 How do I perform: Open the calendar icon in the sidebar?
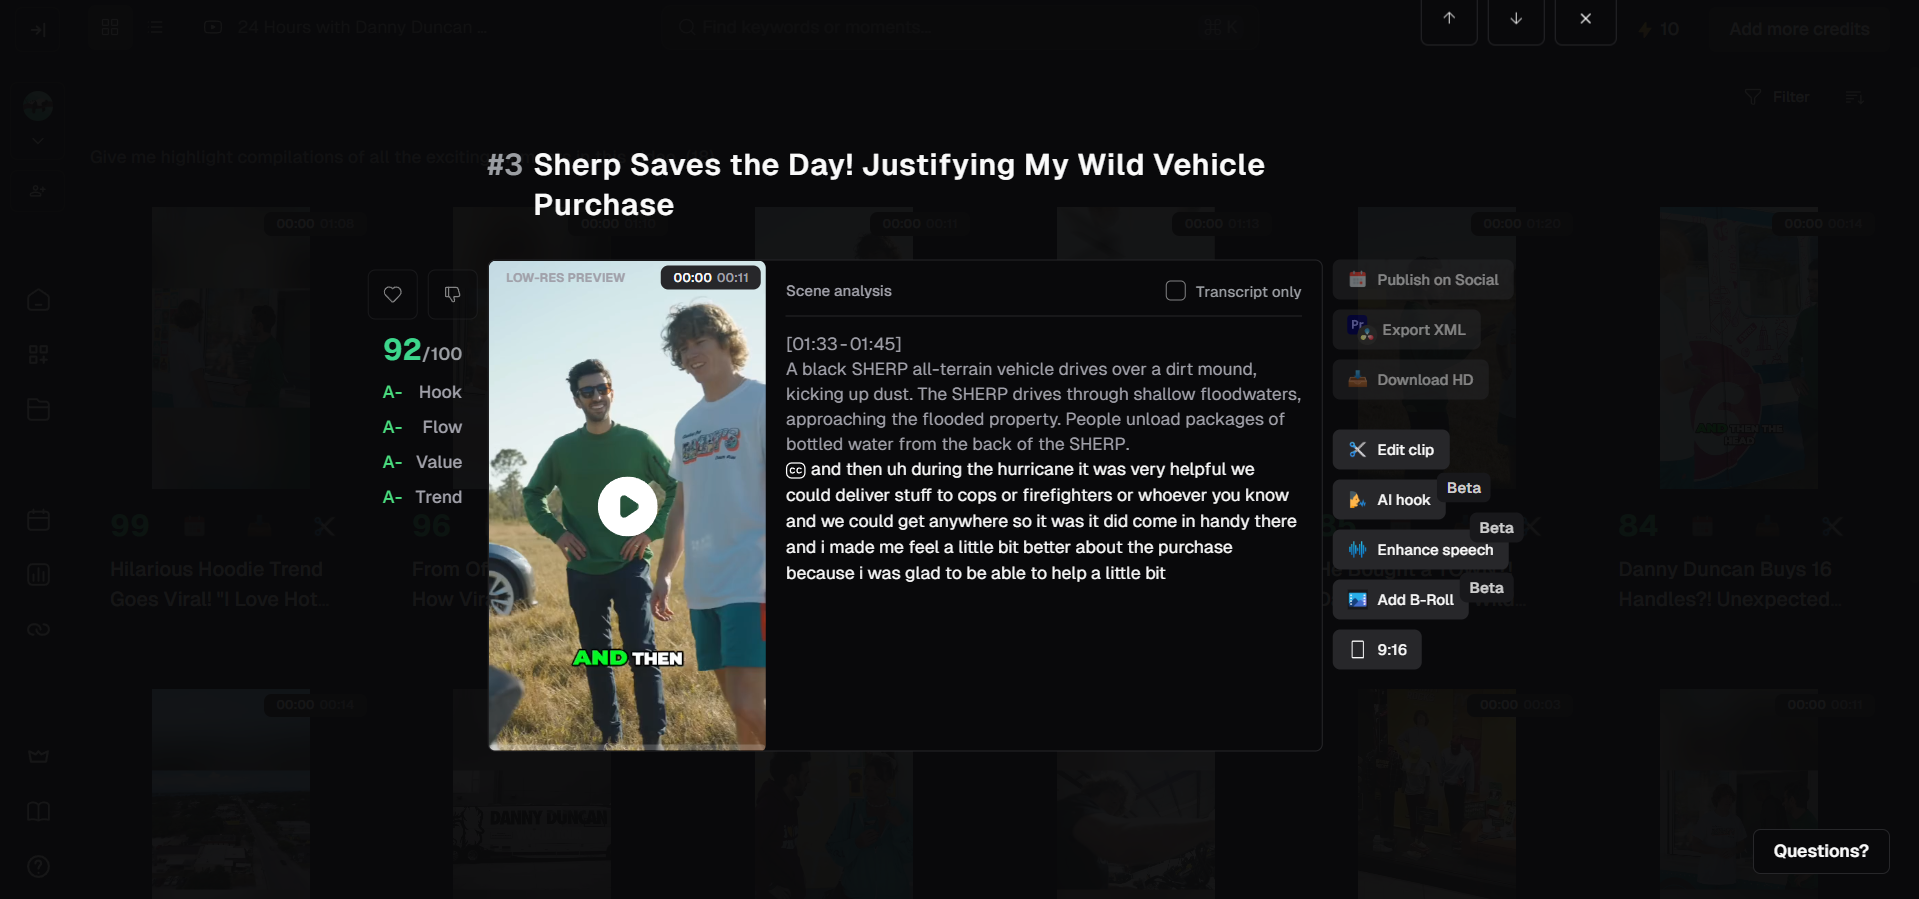(x=38, y=520)
